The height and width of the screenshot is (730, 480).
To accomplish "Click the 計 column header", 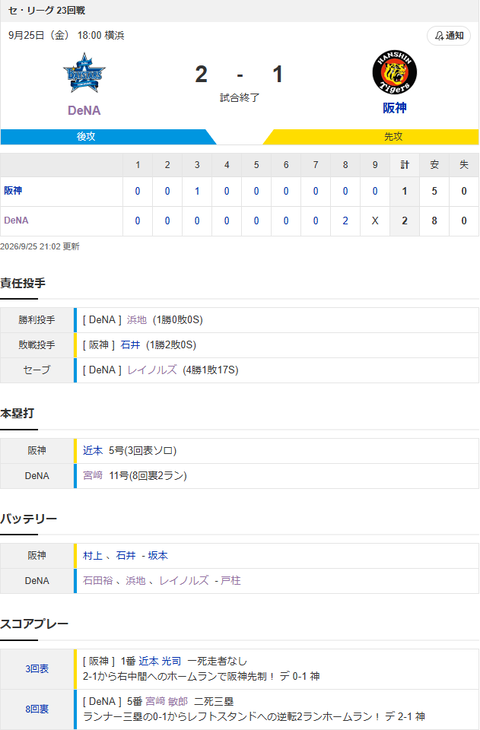I will [405, 165].
